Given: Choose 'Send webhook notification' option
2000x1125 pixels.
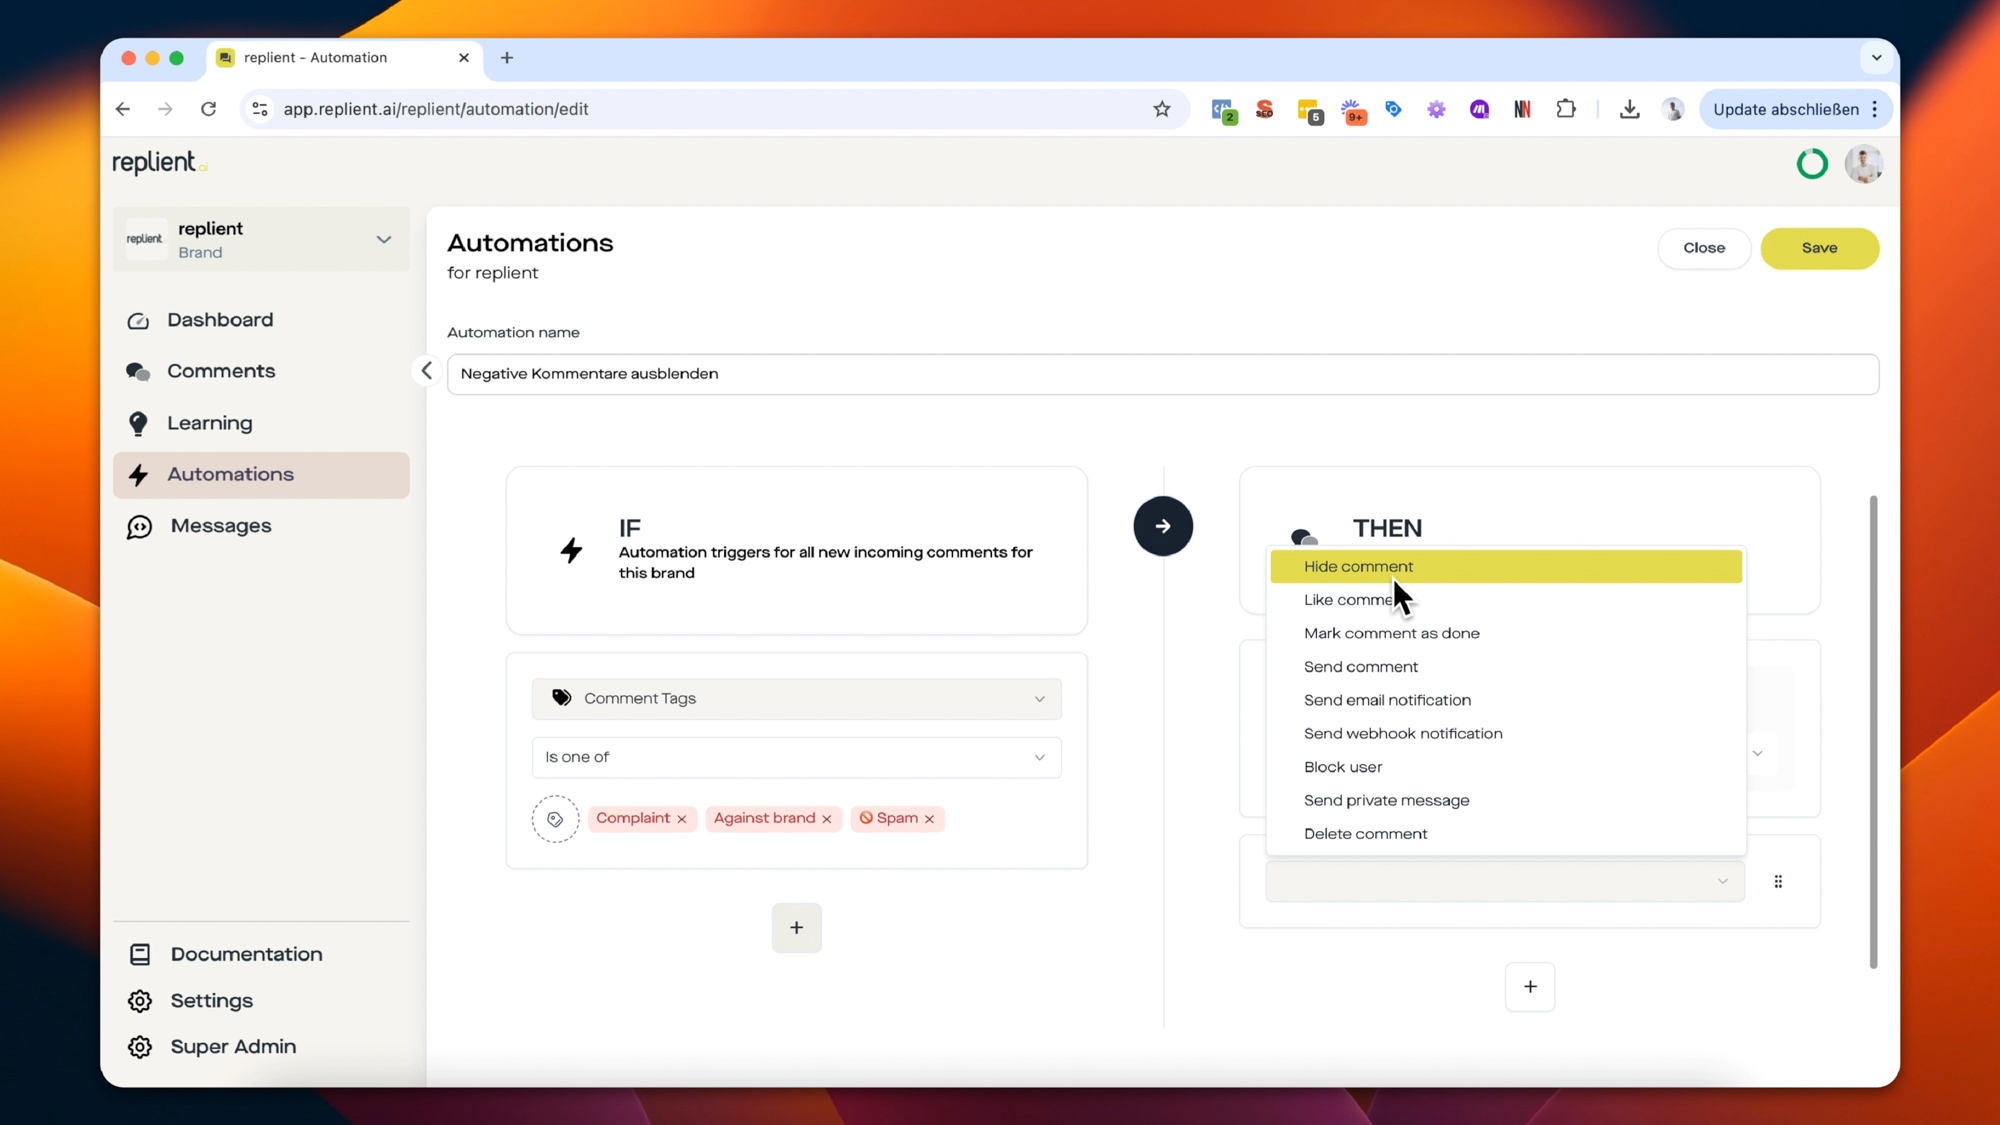Looking at the screenshot, I should point(1403,734).
